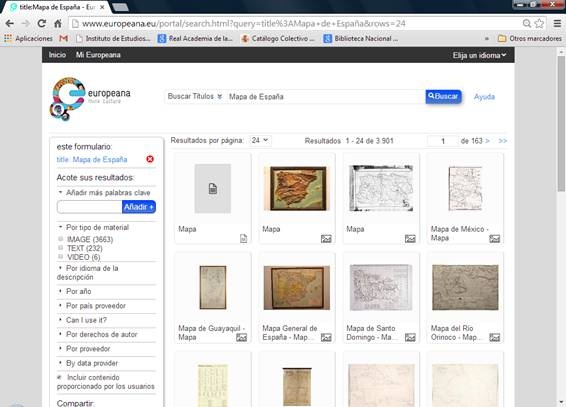Remove the title: Mapa de España filter
This screenshot has width=566, height=407.
pos(150,159)
